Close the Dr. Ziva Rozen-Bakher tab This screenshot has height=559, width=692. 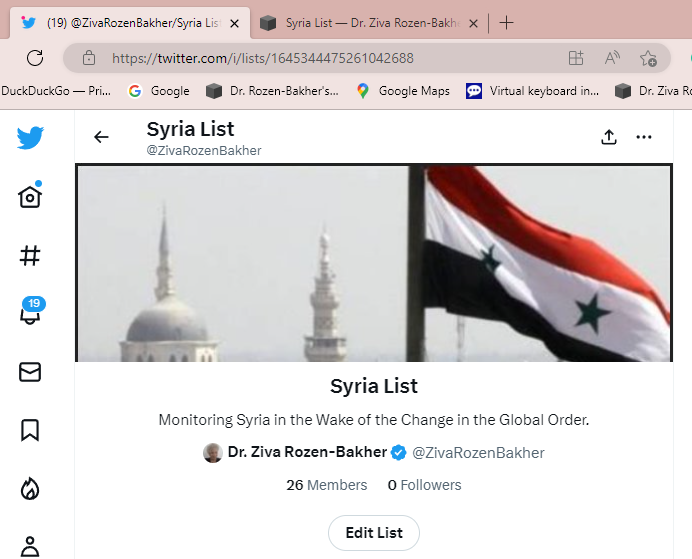point(473,23)
